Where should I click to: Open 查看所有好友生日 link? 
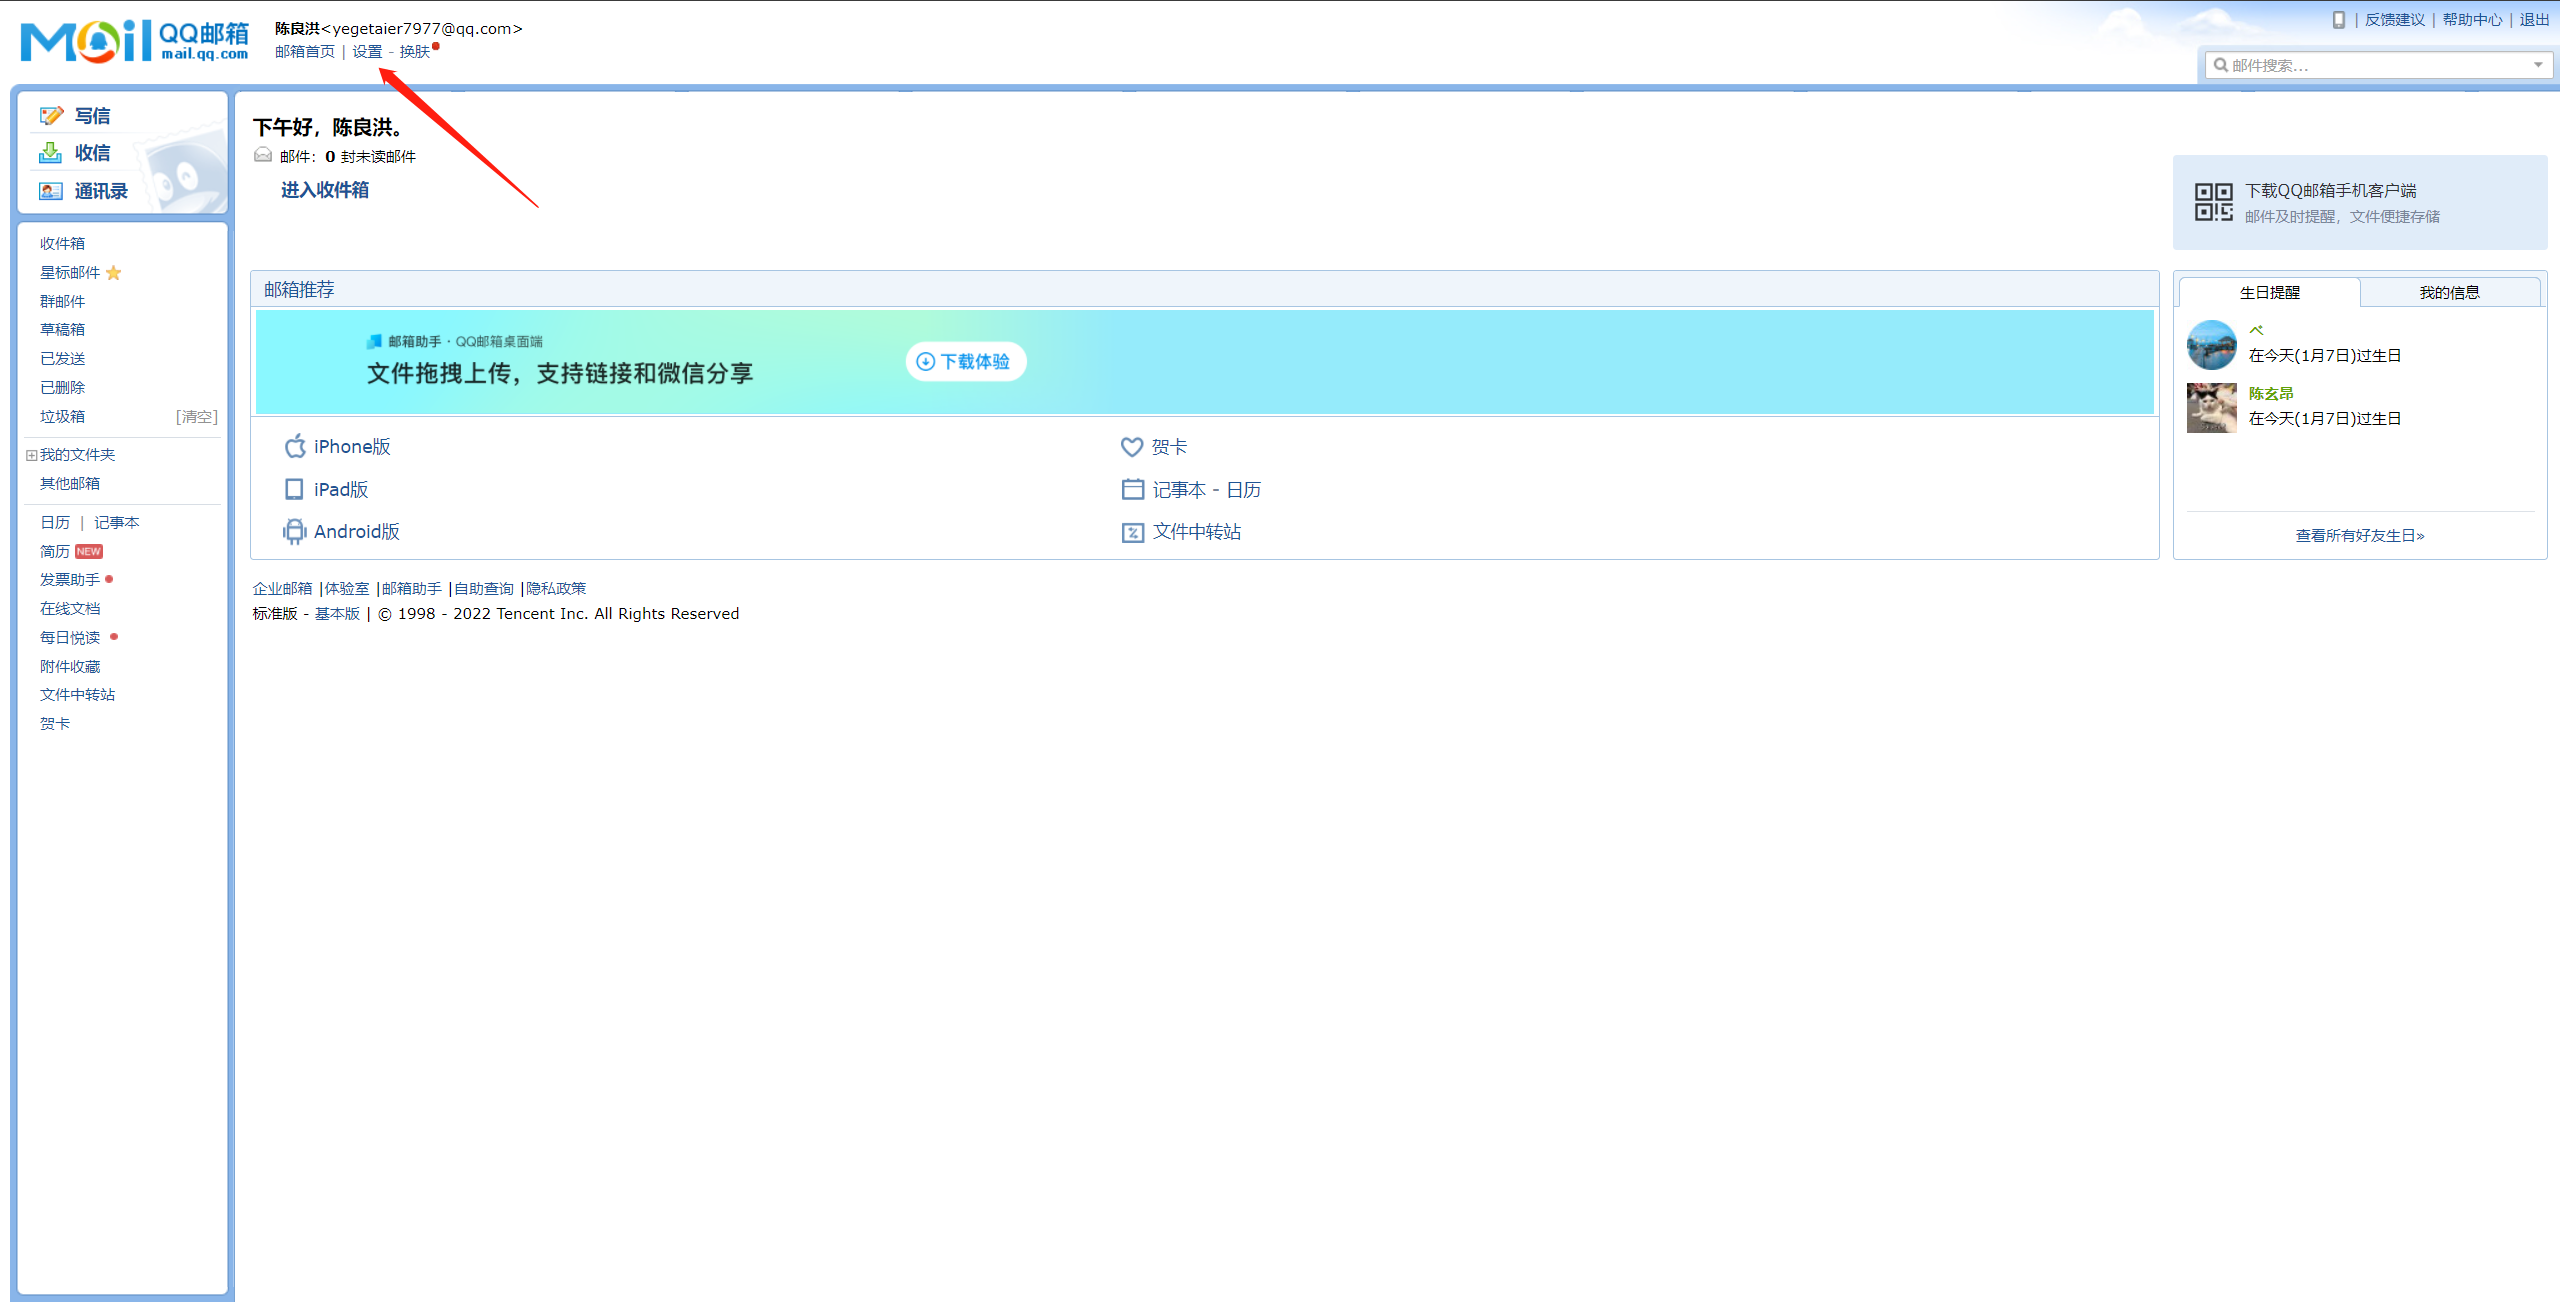click(x=2359, y=535)
